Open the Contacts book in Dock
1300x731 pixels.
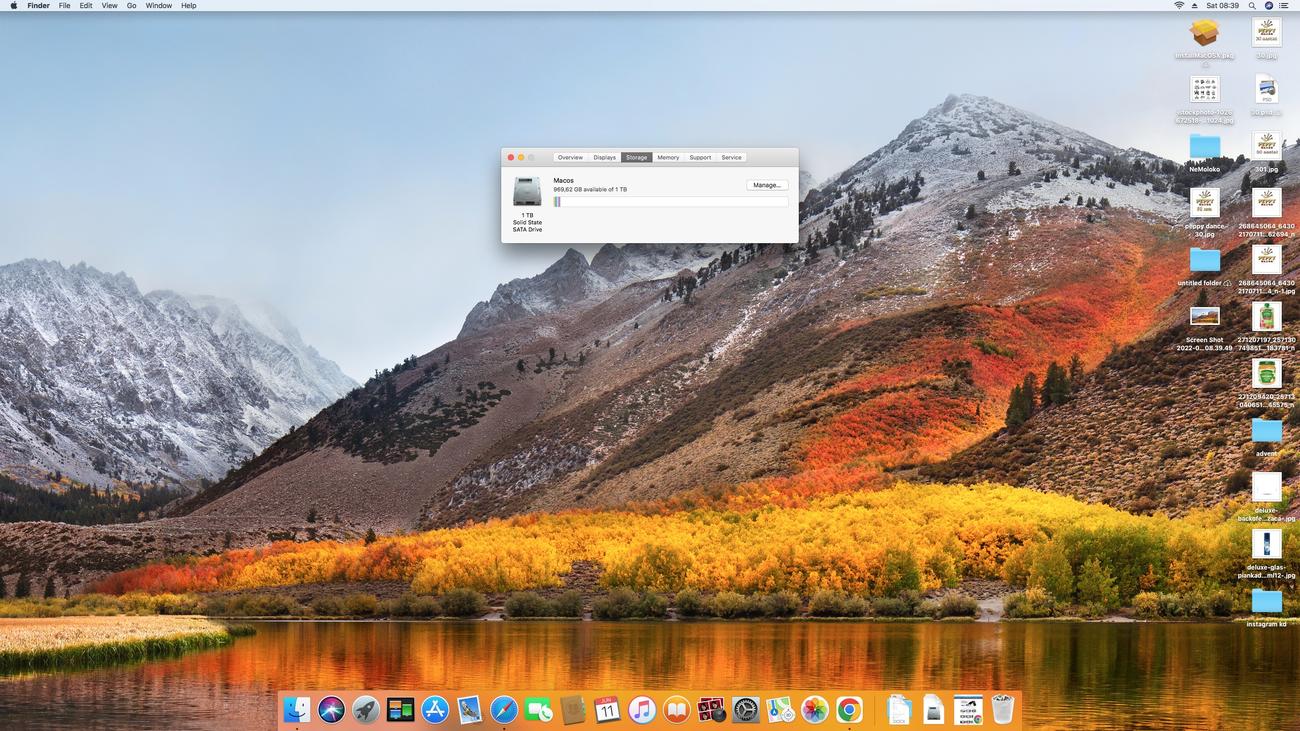[x=573, y=709]
